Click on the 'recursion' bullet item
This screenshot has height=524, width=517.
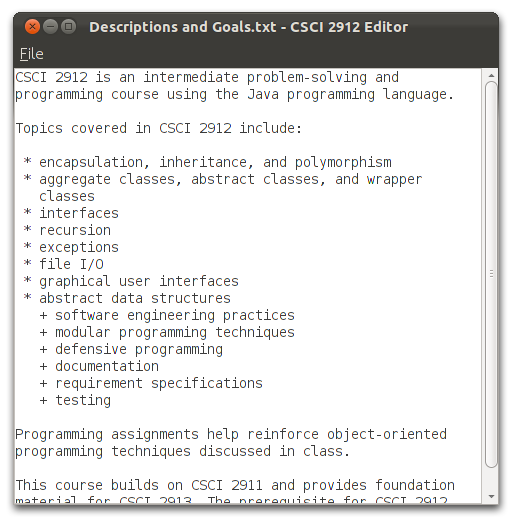pyautogui.click(x=75, y=230)
